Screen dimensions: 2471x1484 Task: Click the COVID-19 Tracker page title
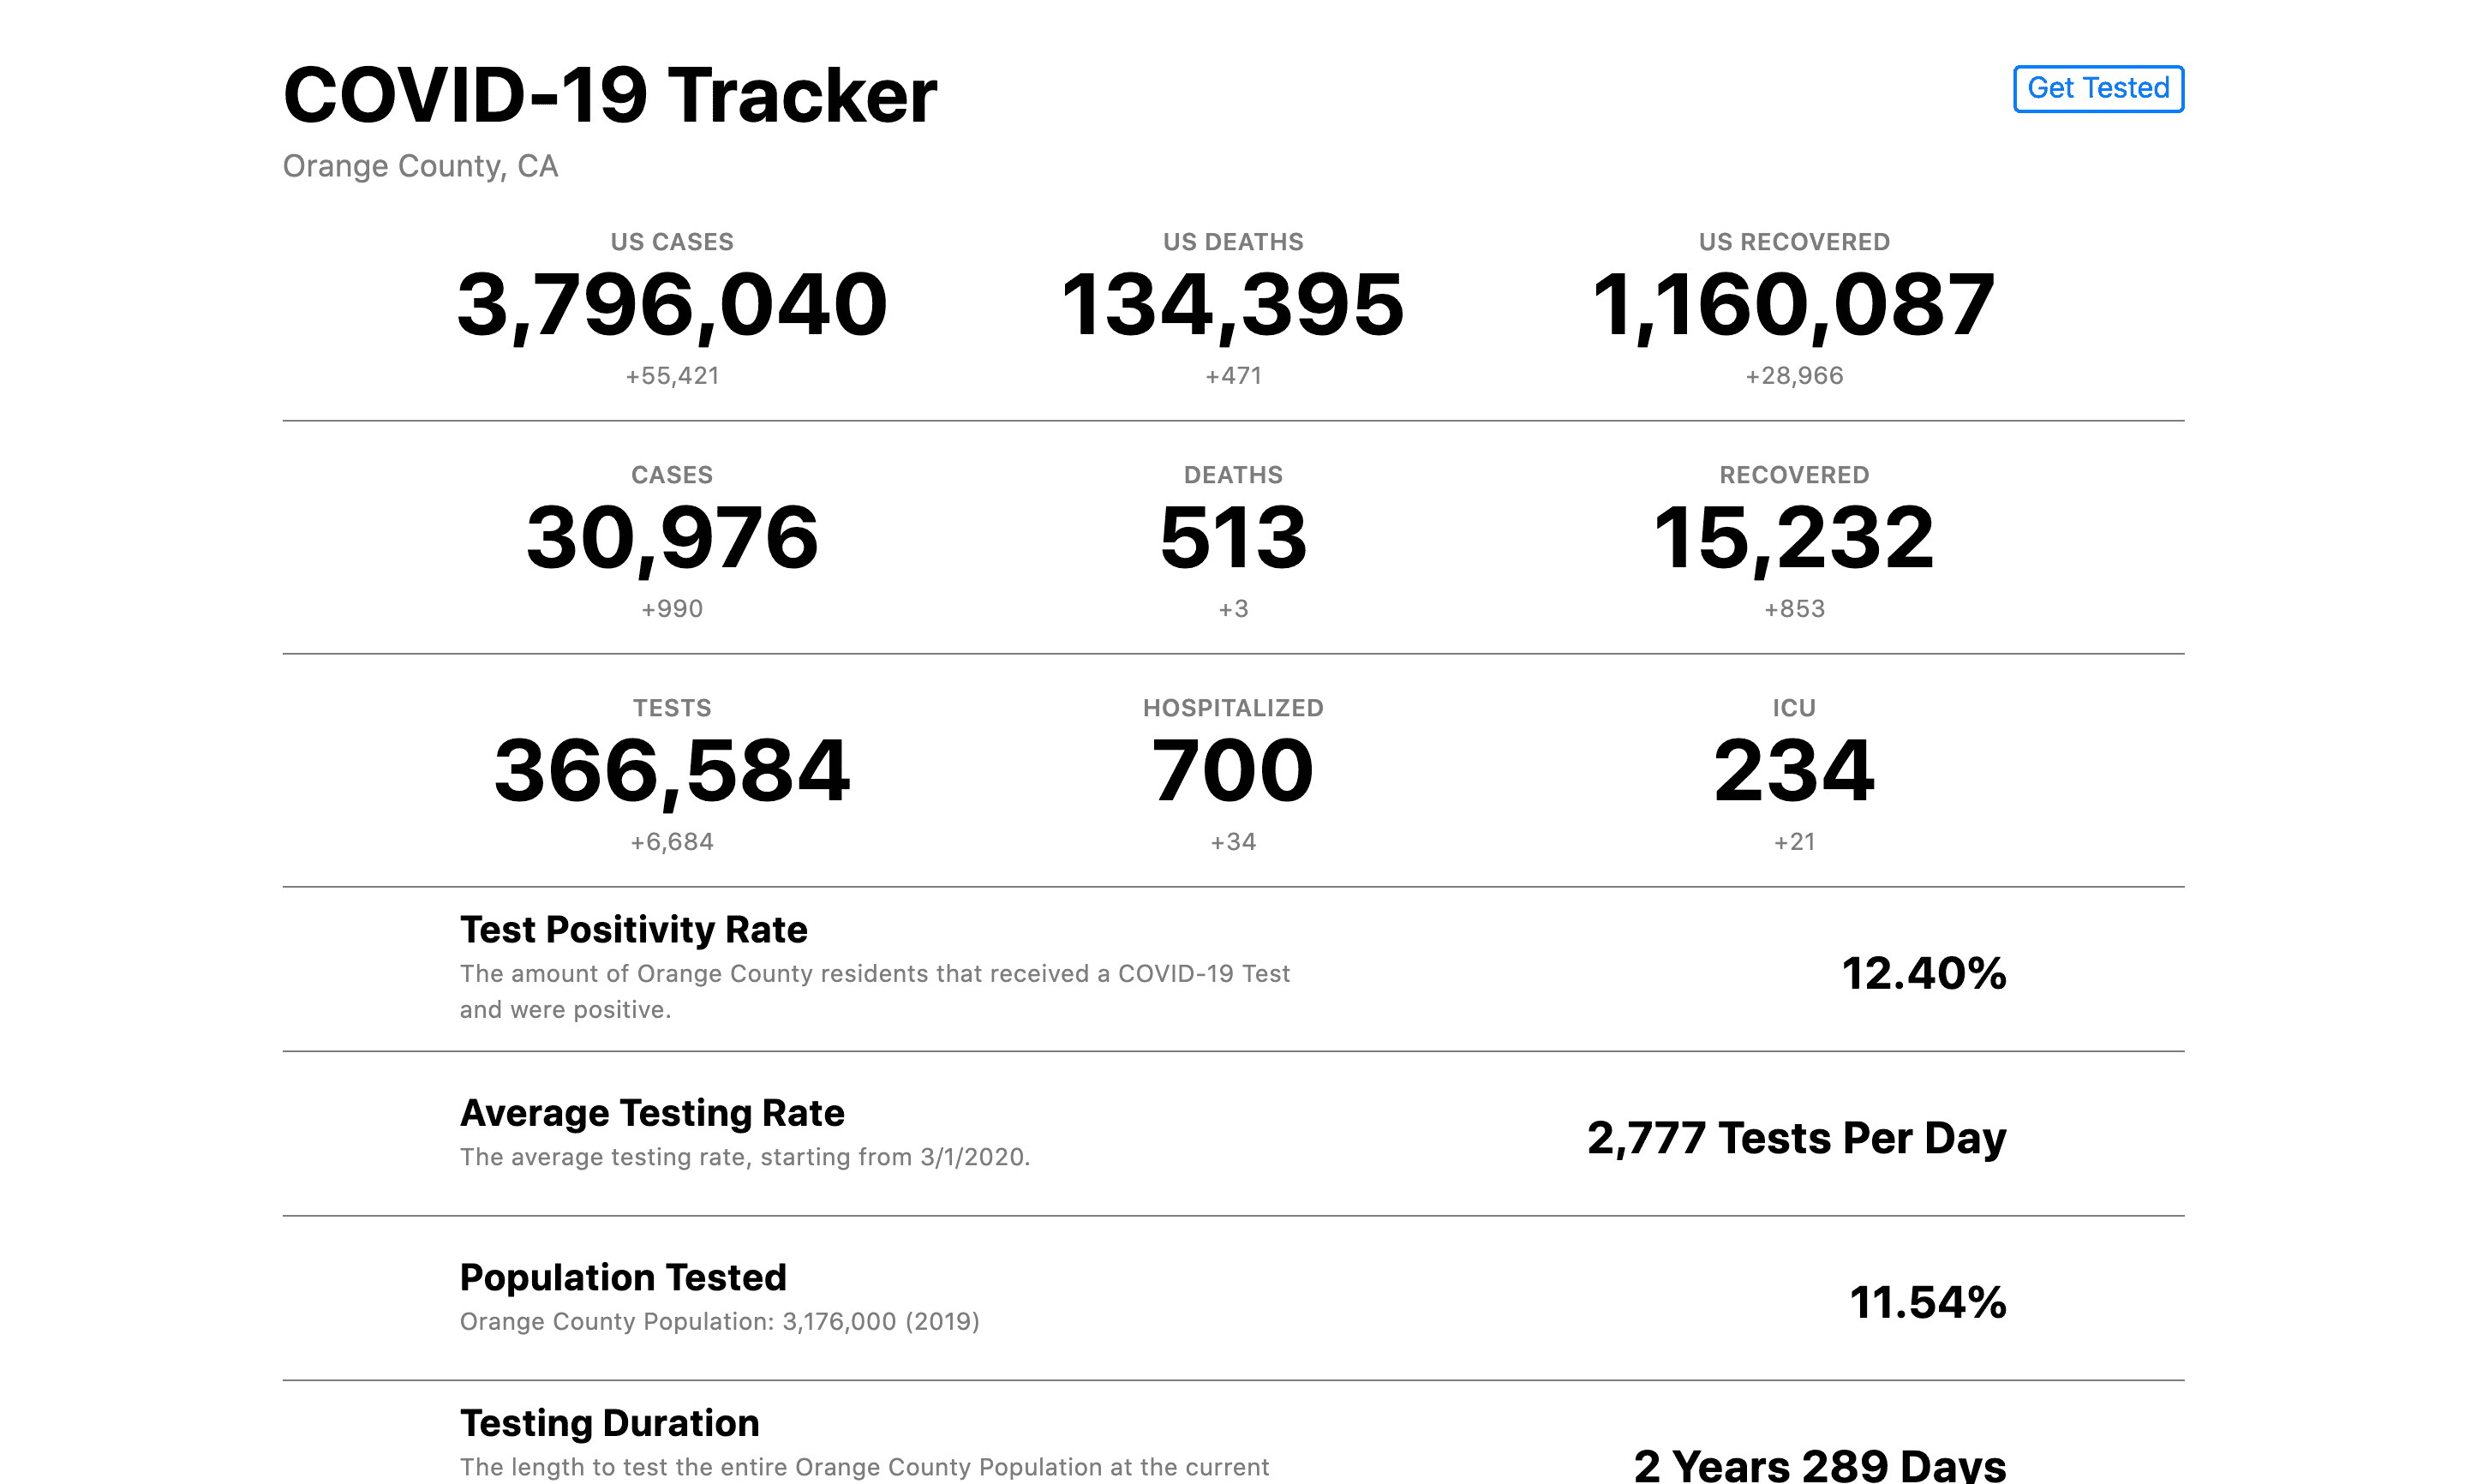click(x=610, y=96)
